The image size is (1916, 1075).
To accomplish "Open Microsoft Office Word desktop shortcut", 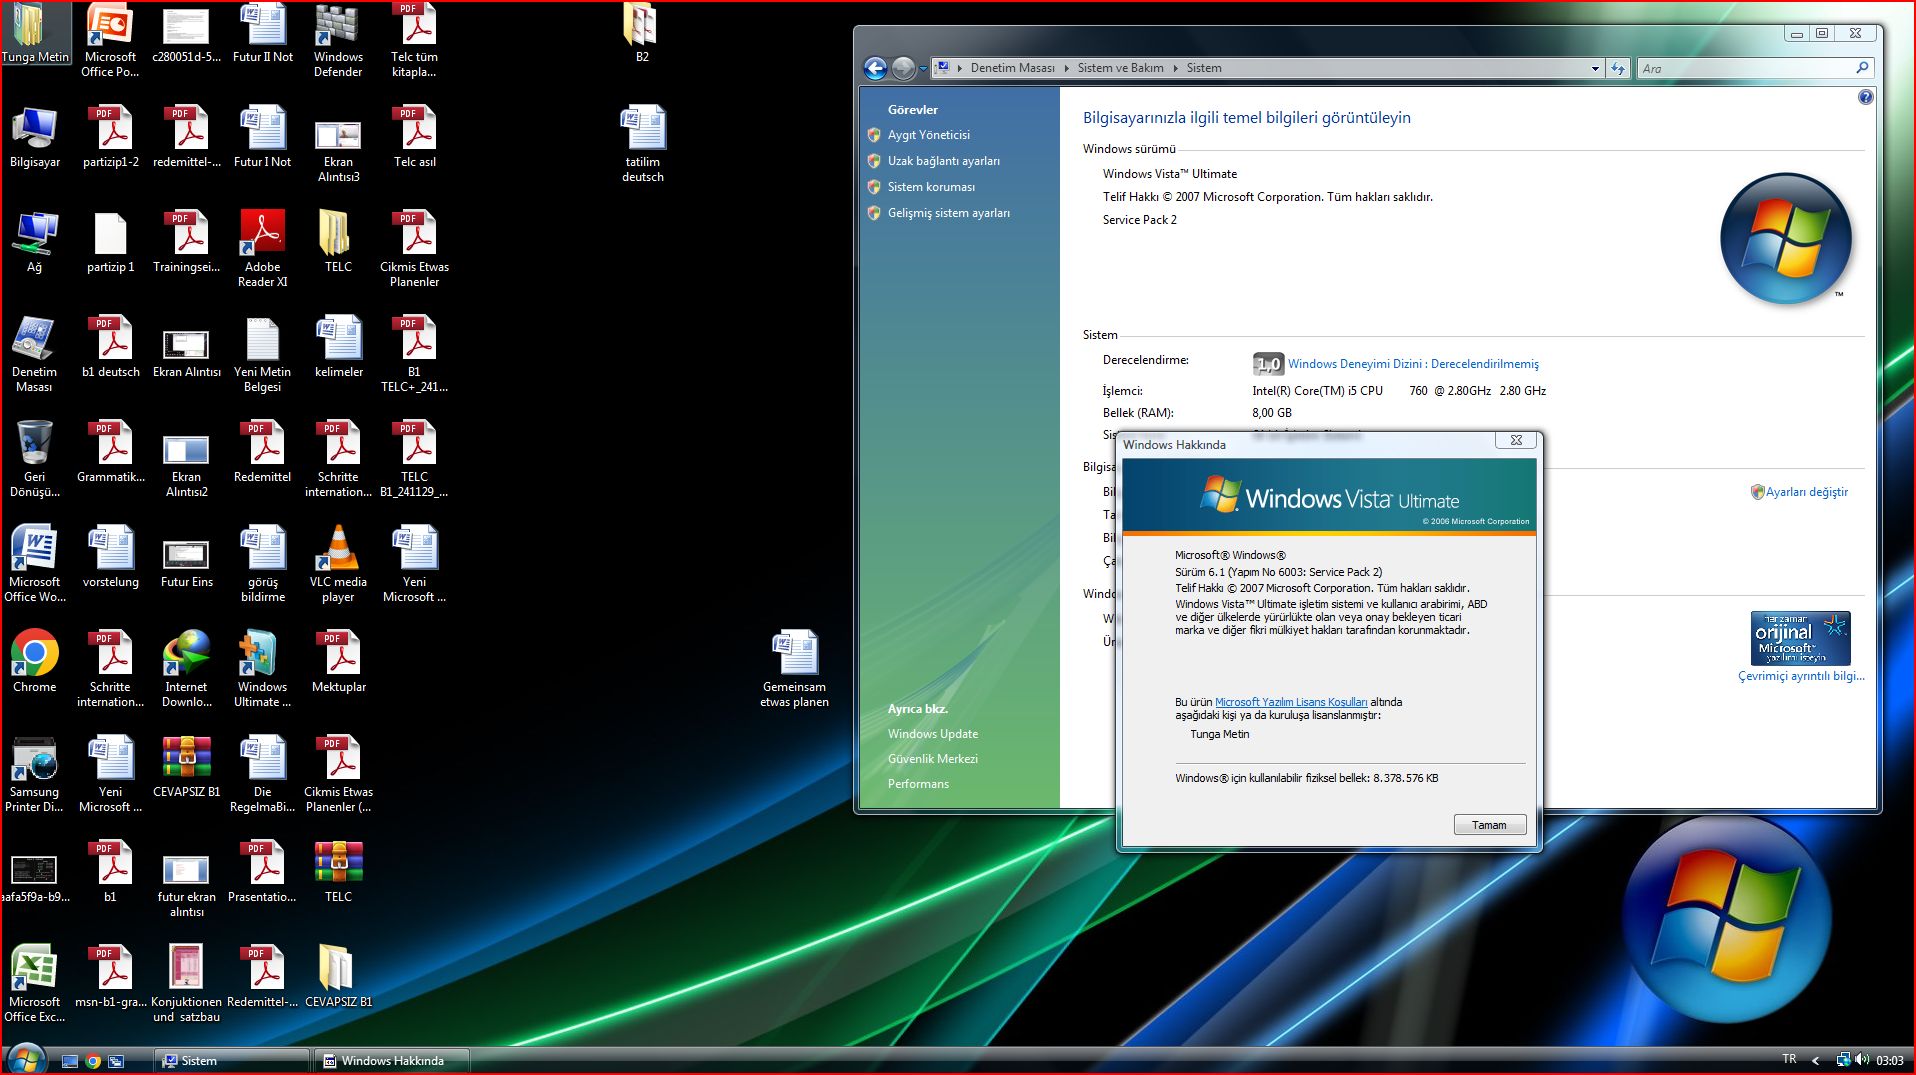I will pos(35,564).
